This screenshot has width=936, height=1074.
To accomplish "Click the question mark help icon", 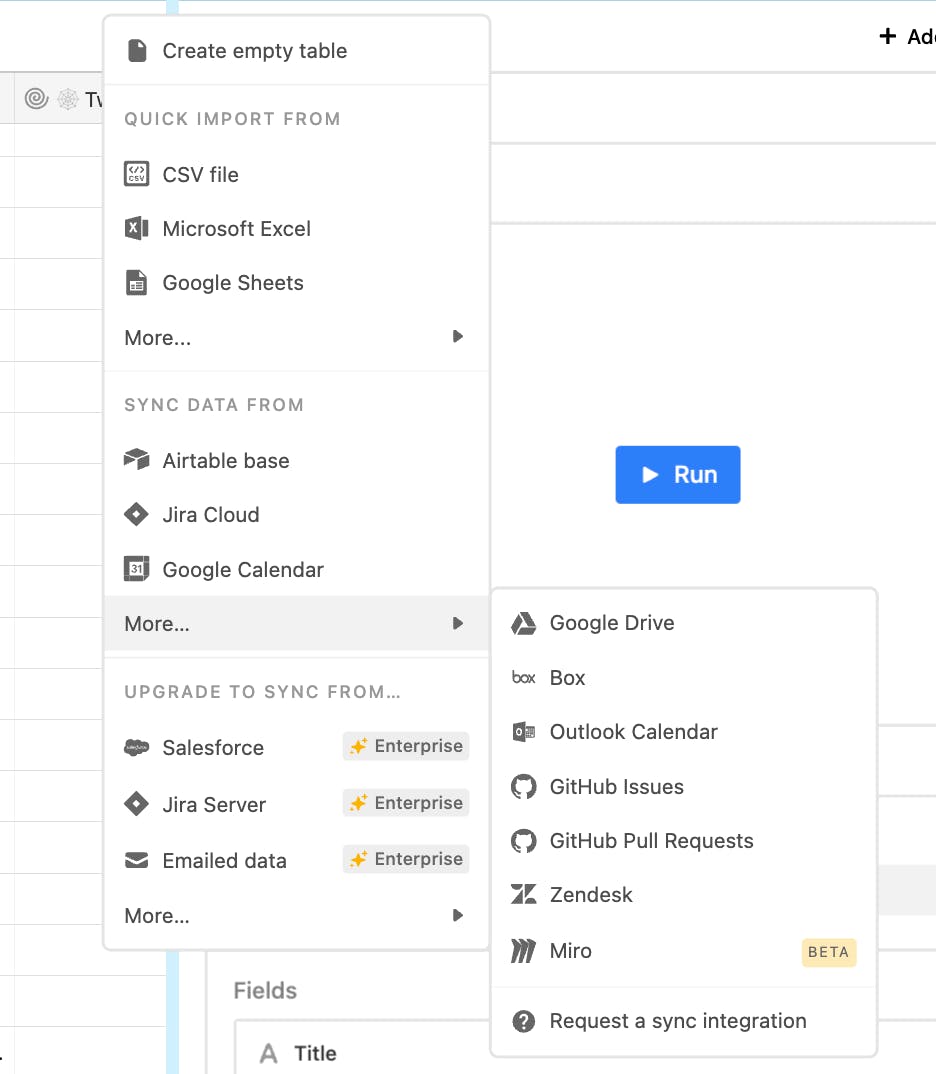I will coord(524,1021).
